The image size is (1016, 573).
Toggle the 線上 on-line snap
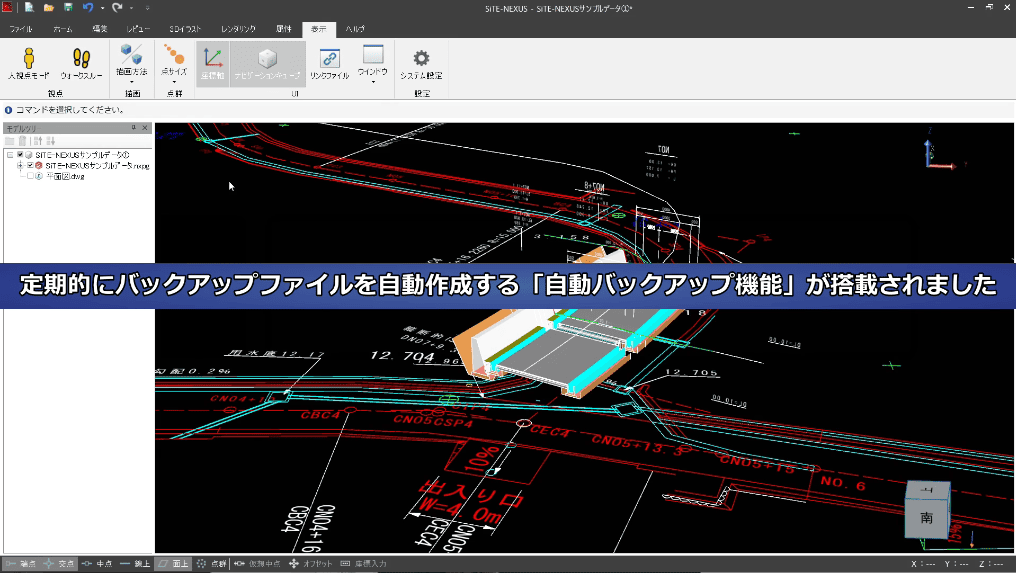click(135, 564)
